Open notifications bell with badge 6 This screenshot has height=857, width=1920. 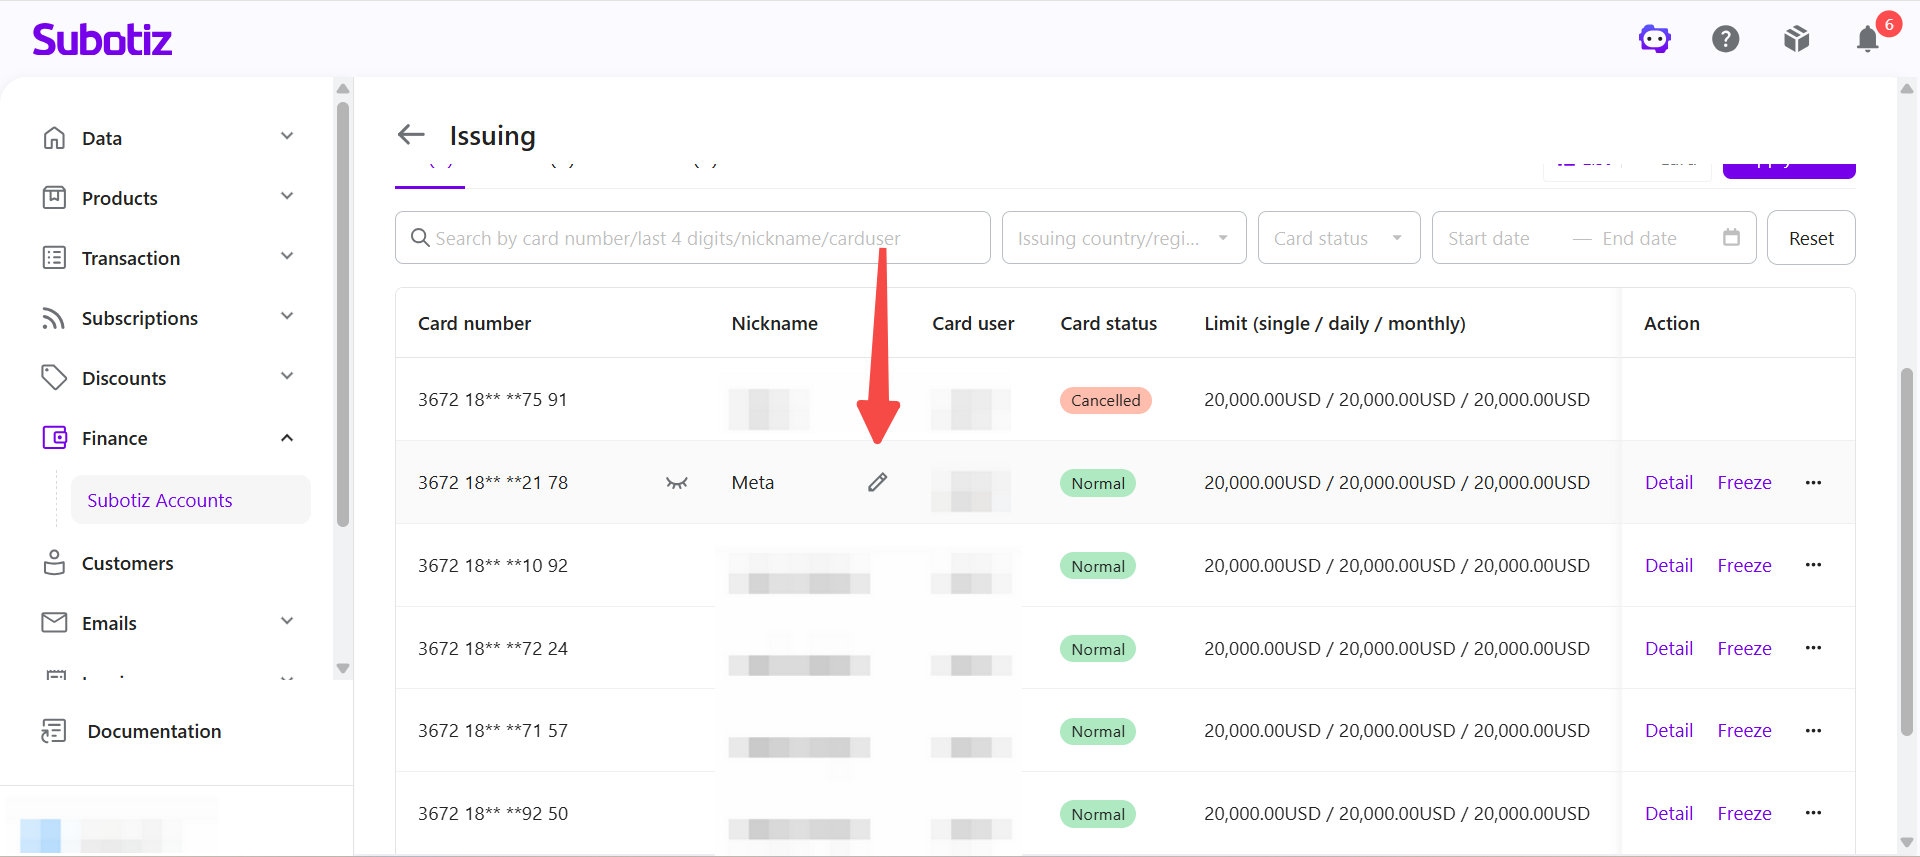tap(1868, 39)
